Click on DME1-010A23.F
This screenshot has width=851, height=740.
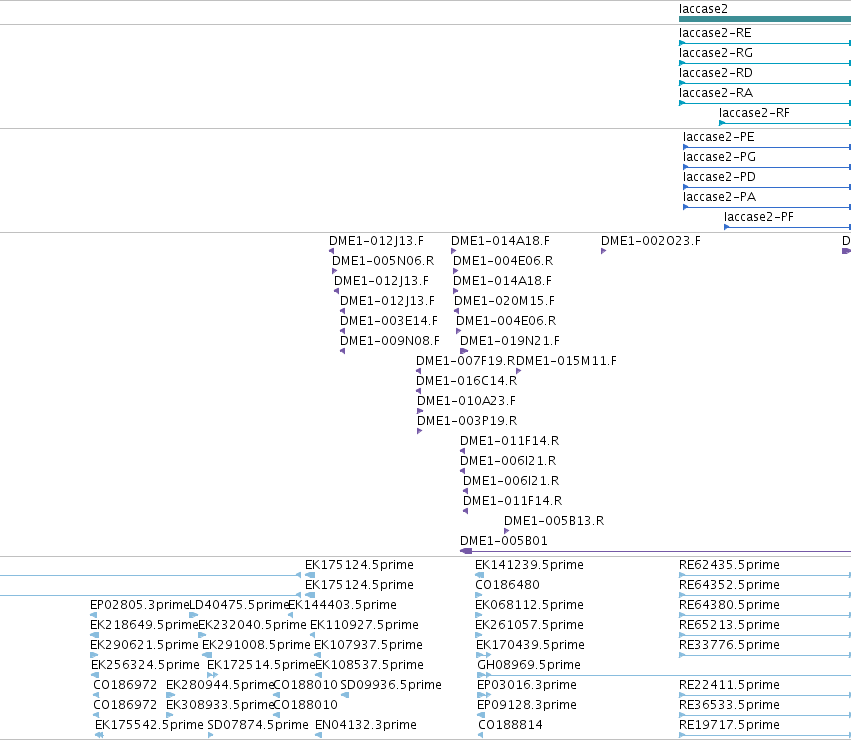(x=466, y=401)
